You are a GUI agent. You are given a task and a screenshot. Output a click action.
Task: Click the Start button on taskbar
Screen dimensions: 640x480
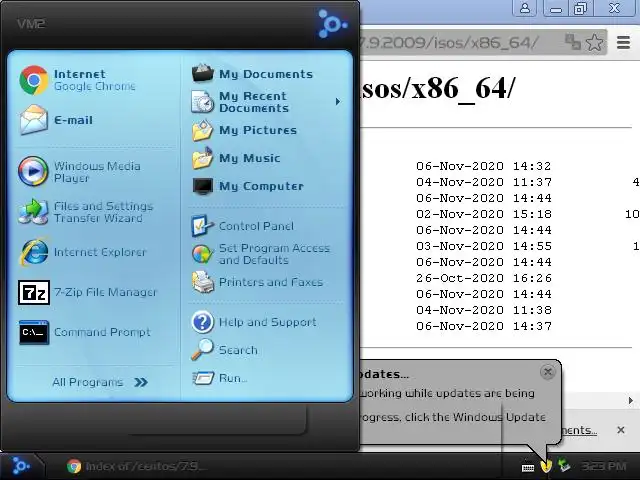[20, 466]
